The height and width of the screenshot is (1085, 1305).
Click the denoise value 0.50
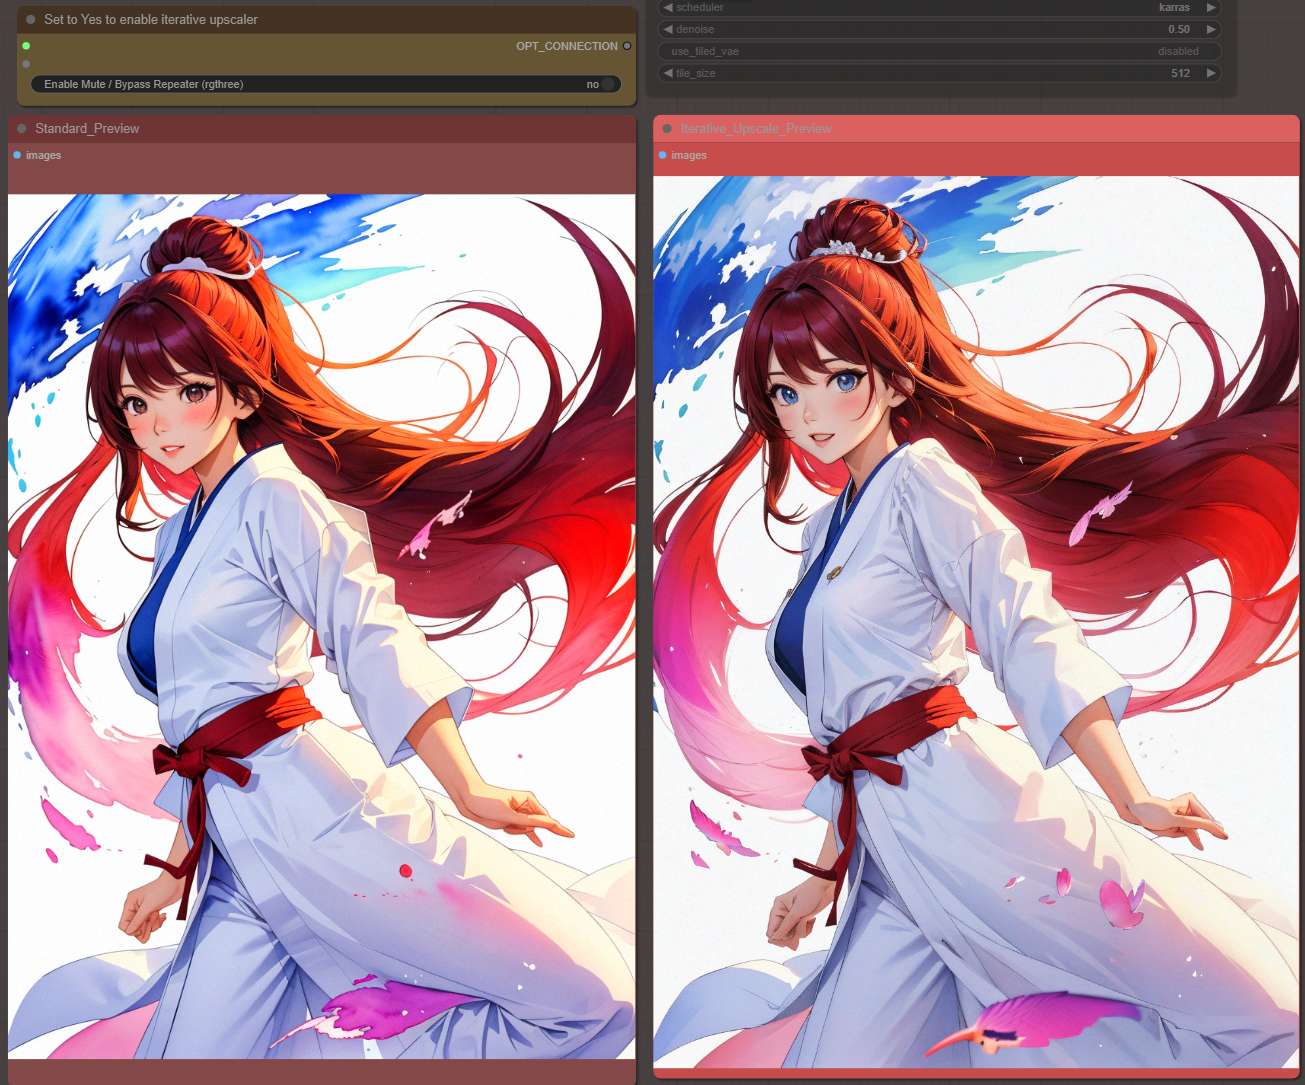point(1179,29)
